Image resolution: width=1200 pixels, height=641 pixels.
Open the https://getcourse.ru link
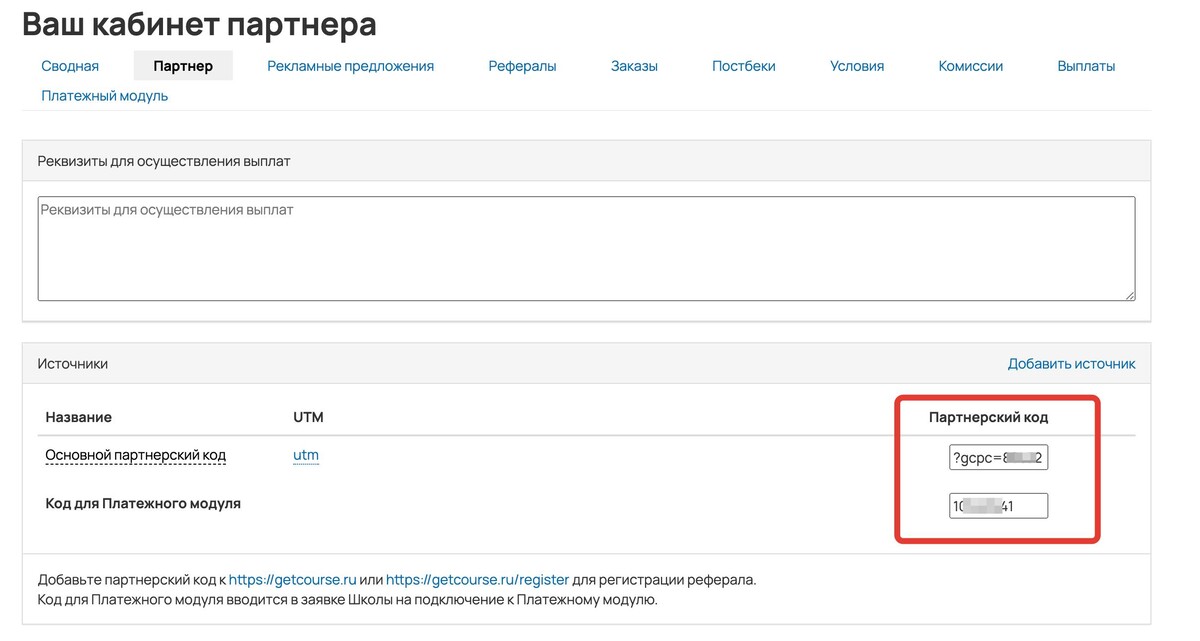[293, 580]
